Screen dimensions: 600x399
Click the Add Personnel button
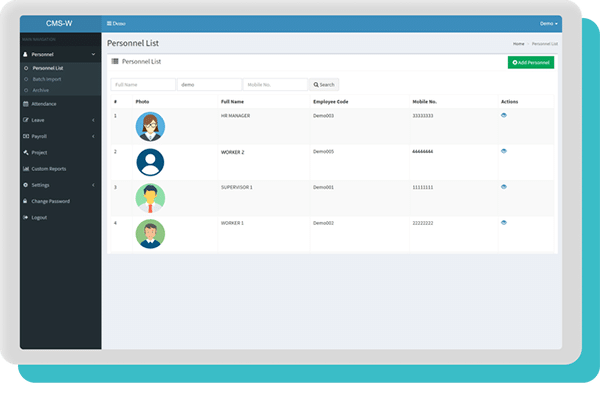[x=531, y=62]
